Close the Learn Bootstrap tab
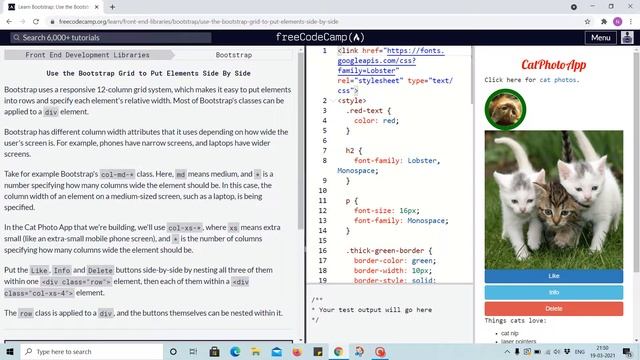This screenshot has width=640, height=360. pos(97,7)
